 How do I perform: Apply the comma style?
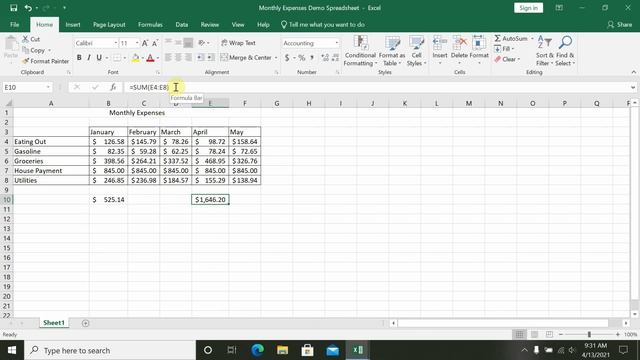pyautogui.click(x=312, y=58)
